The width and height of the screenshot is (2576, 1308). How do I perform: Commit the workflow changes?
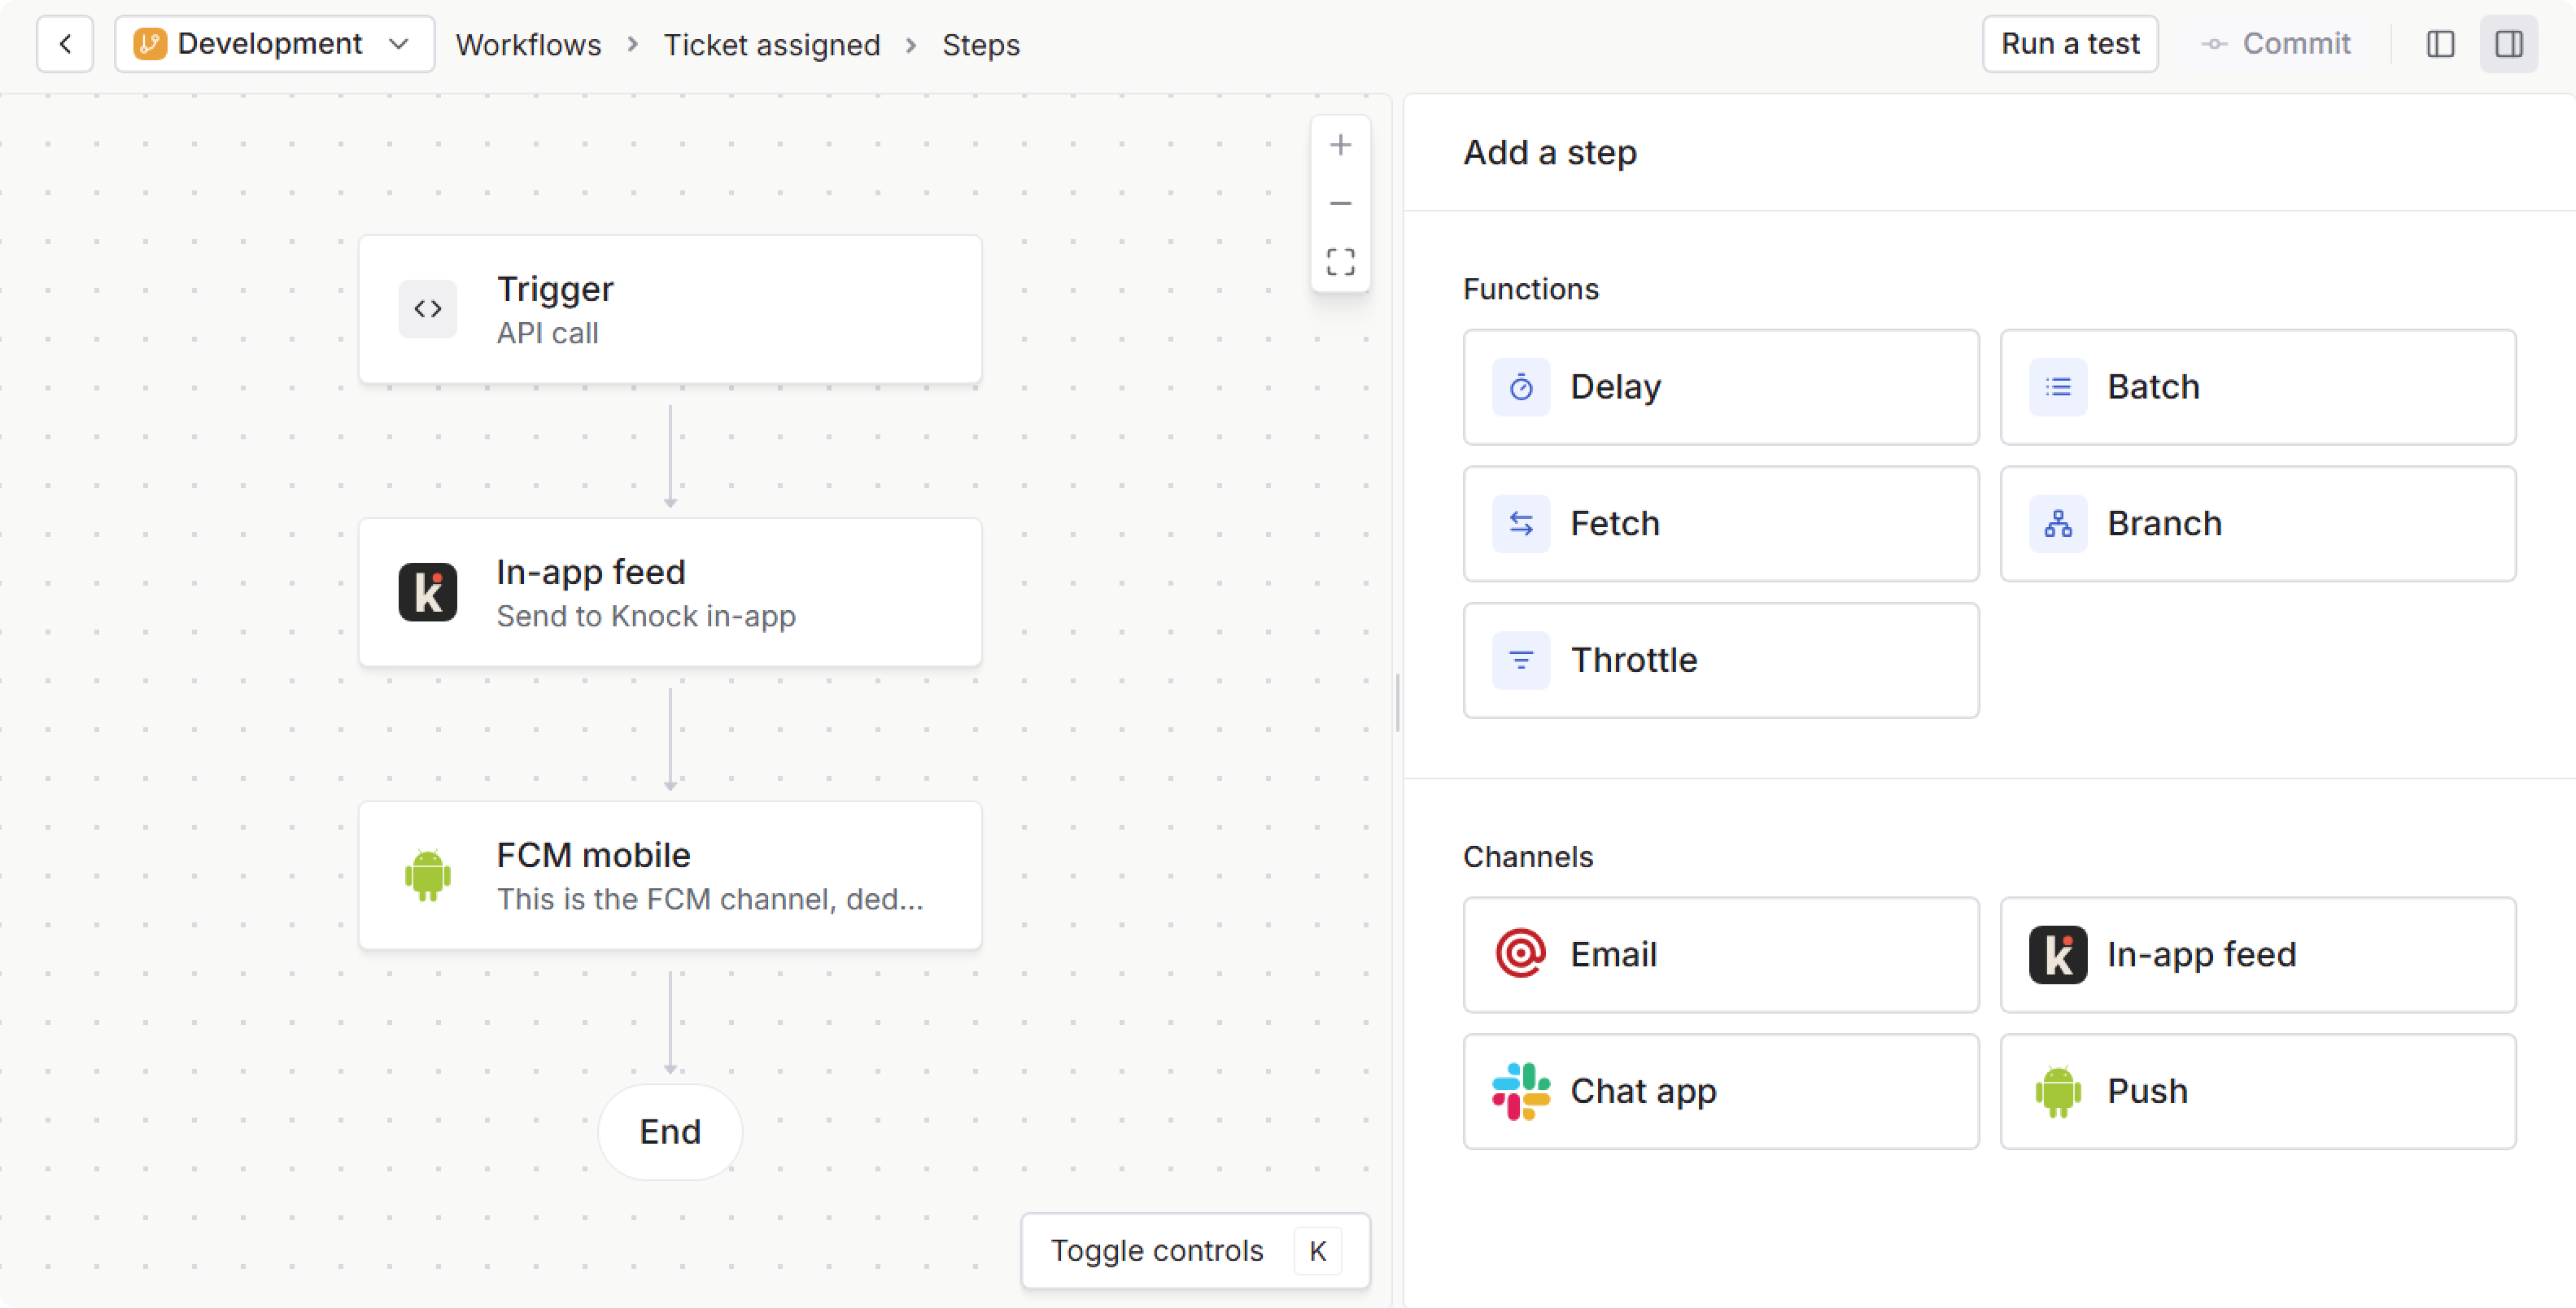pos(2277,43)
